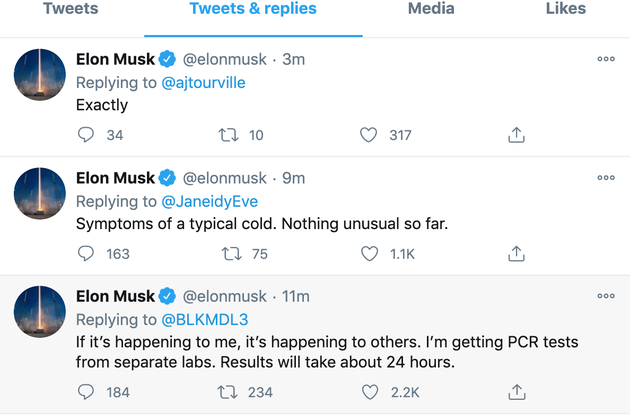Like the PCR tests tweet
The width and height of the screenshot is (630, 420).
coord(368,392)
